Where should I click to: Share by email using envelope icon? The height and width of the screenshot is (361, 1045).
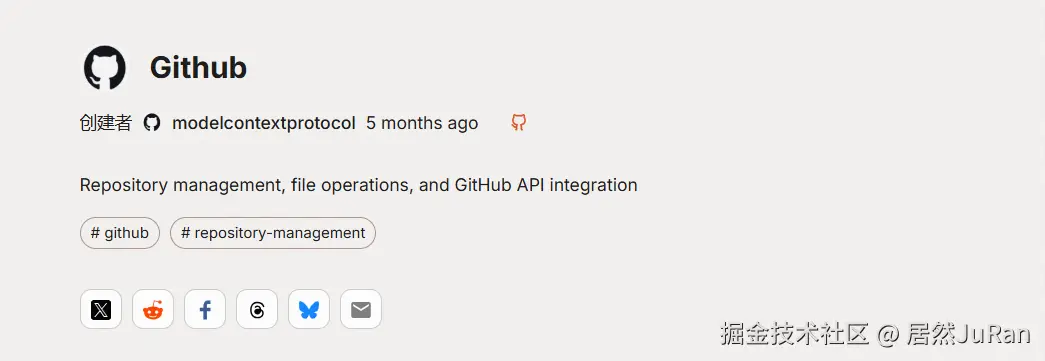[x=361, y=309]
